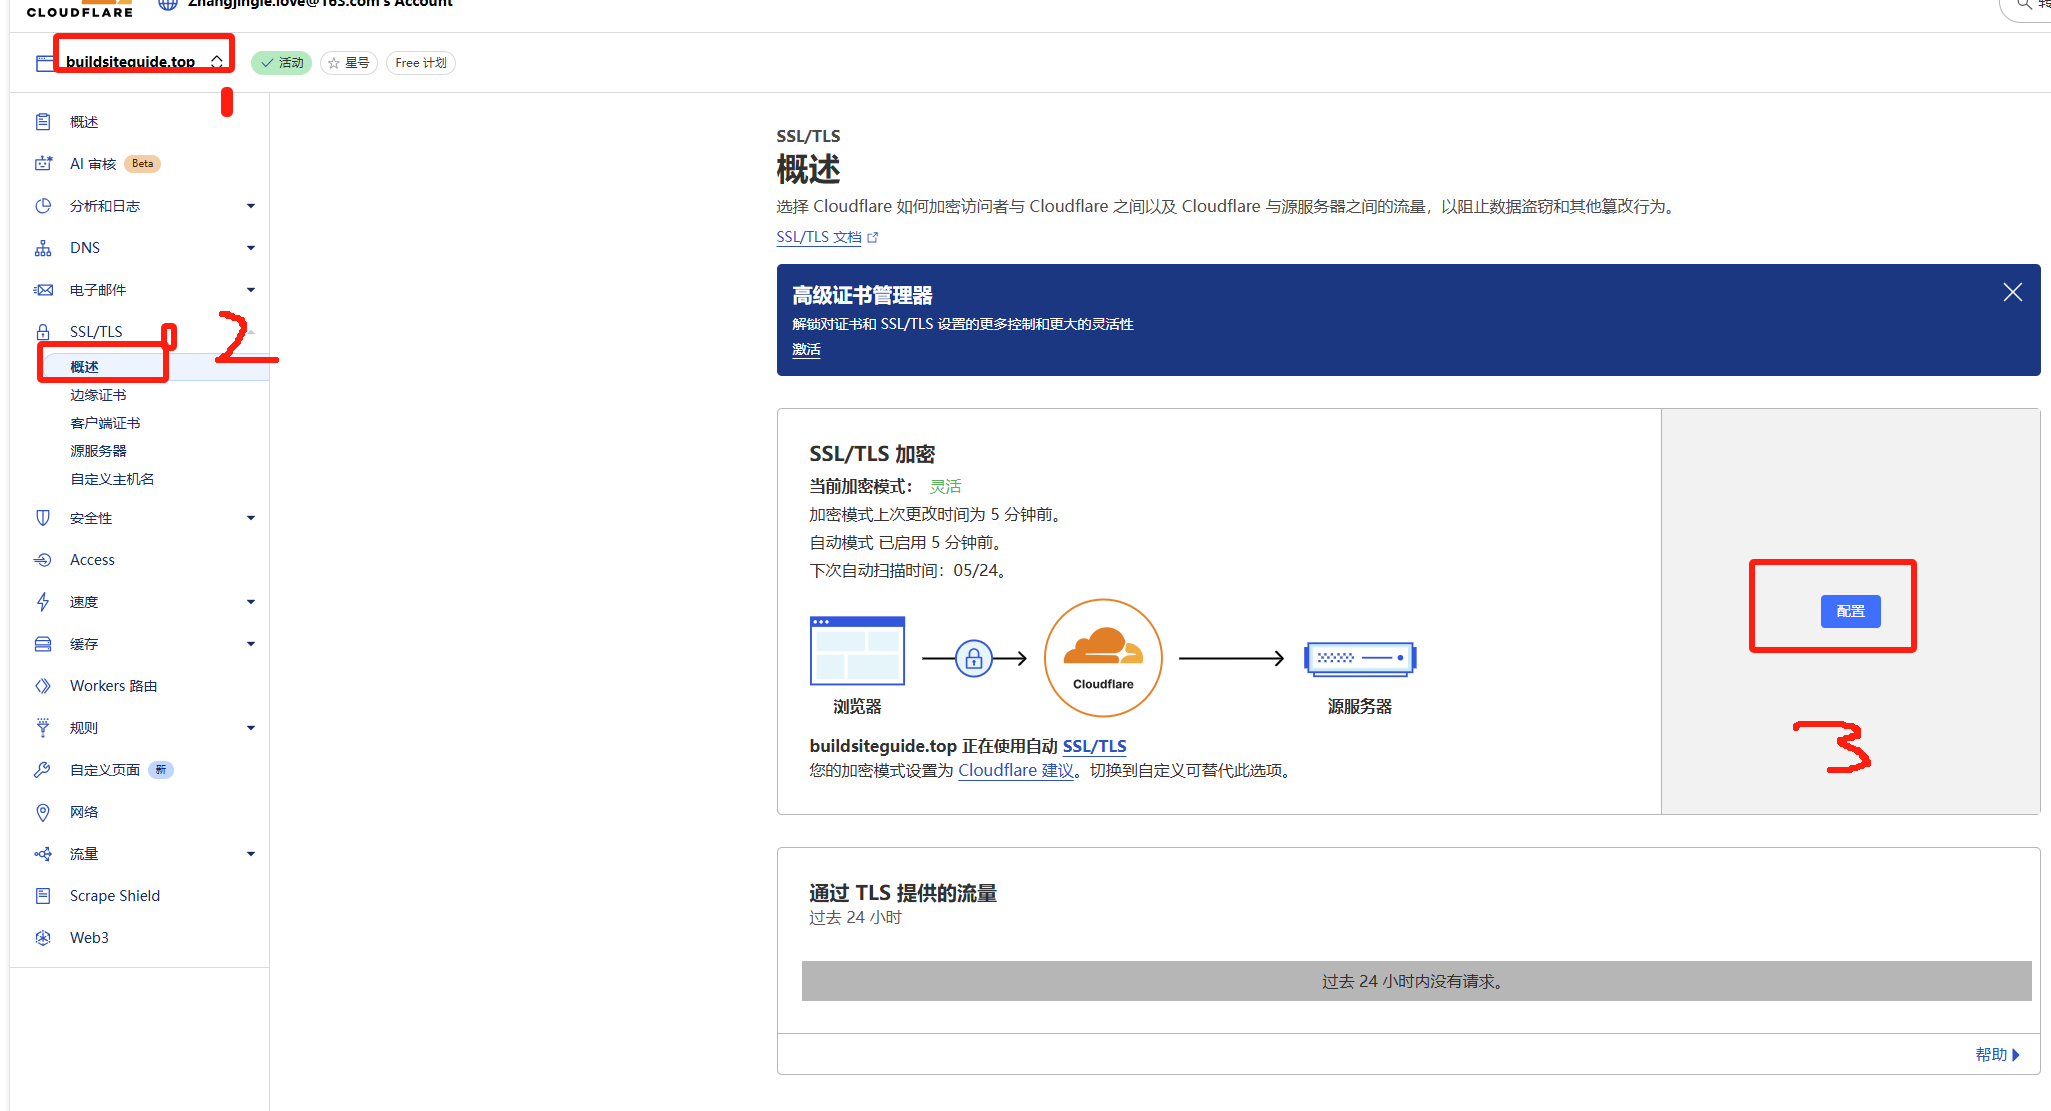2051x1111 pixels.
Task: Dismiss the Advanced Certificate Manager banner
Action: point(2012,292)
